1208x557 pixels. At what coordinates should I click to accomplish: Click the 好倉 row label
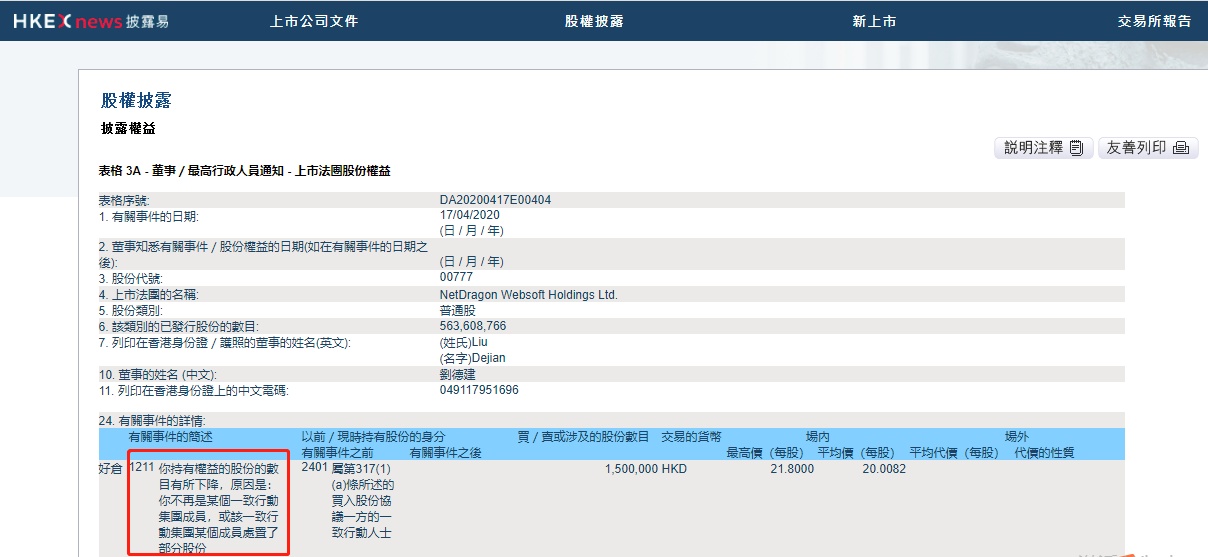pos(110,468)
